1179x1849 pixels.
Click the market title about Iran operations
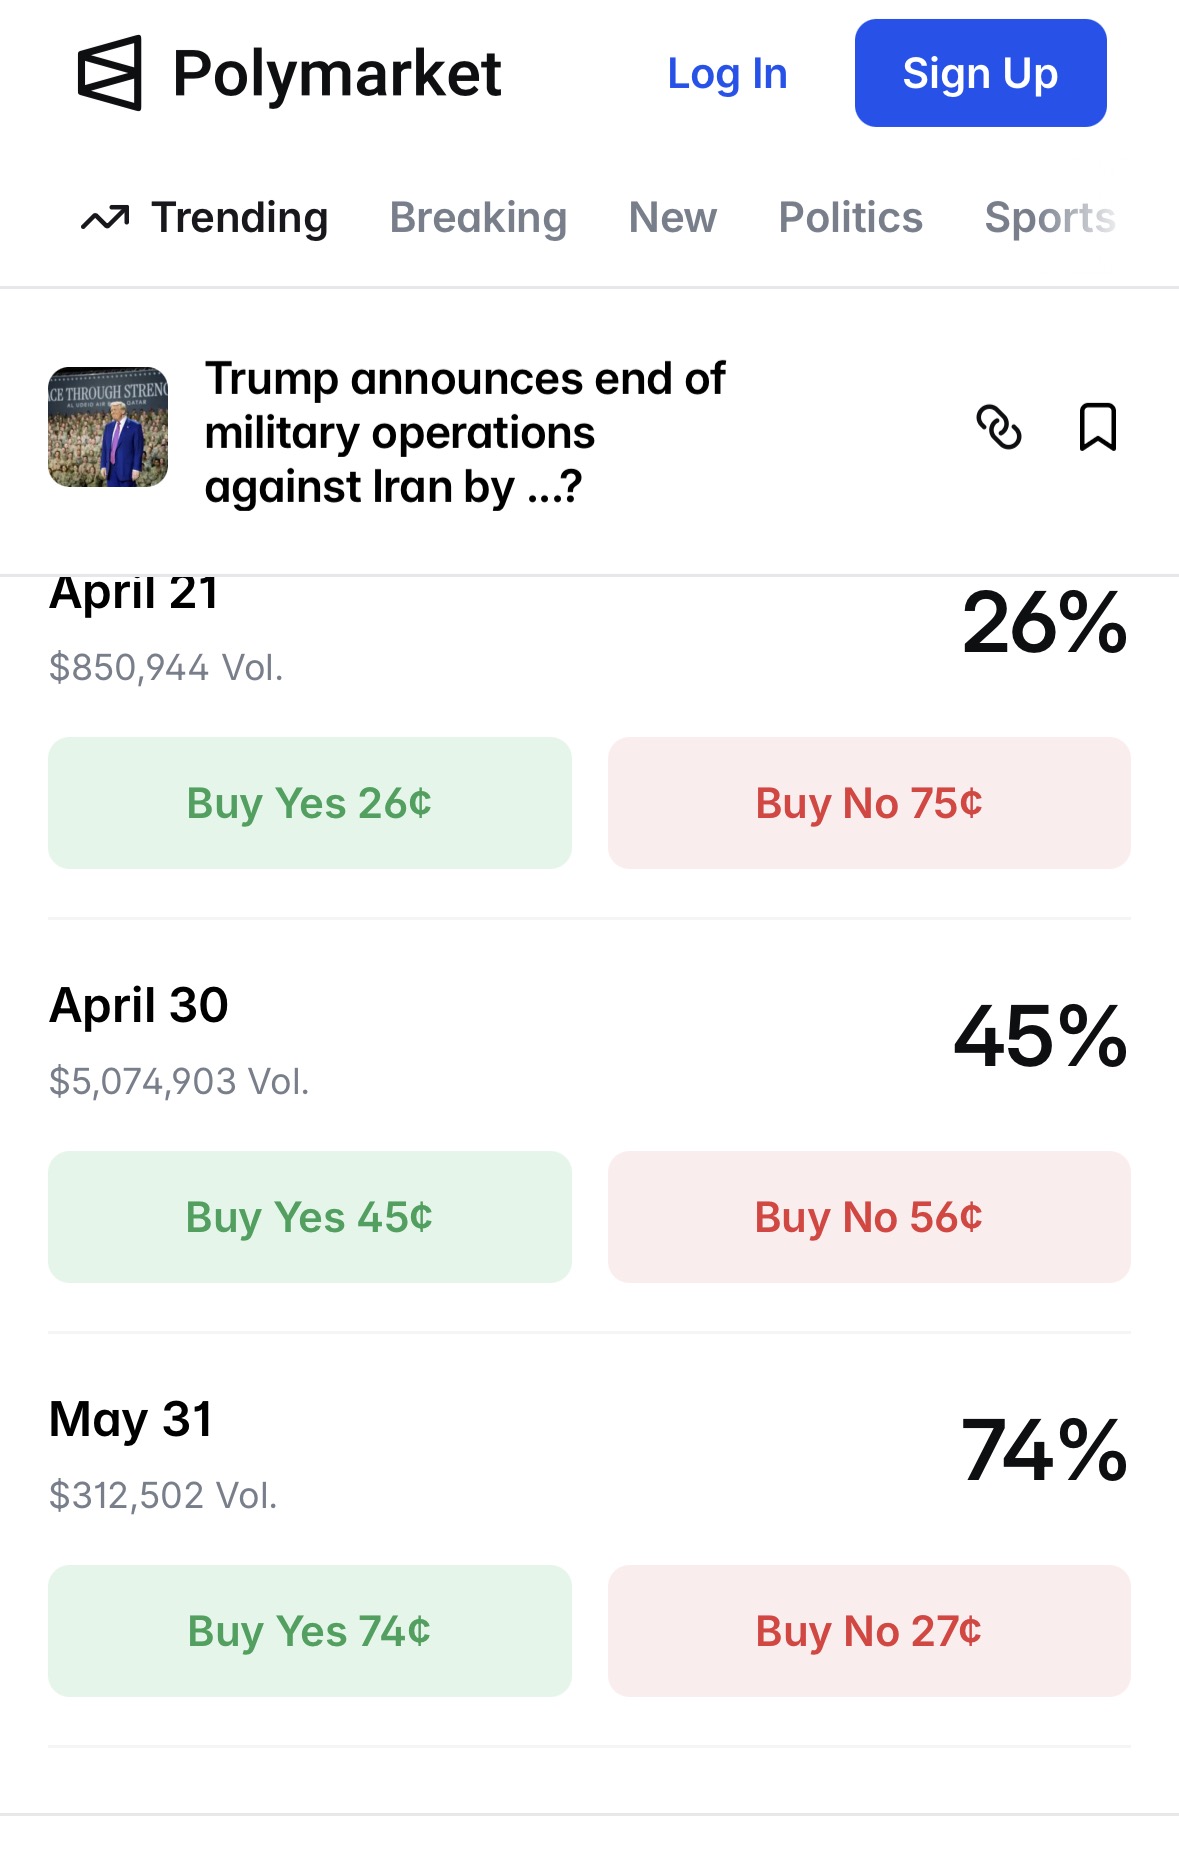465,433
